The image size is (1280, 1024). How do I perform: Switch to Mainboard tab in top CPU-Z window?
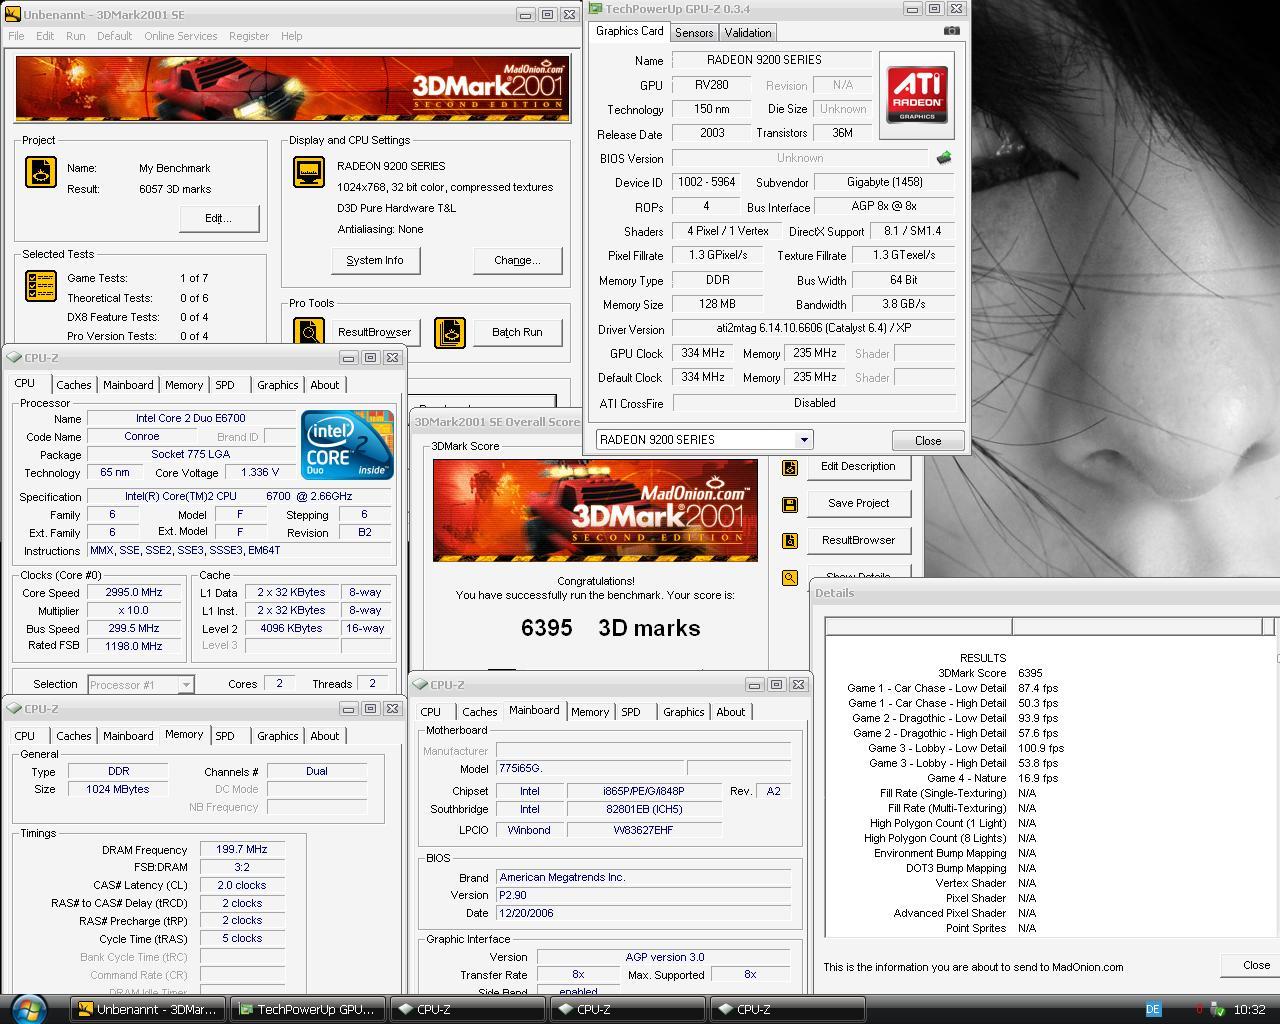tap(128, 385)
